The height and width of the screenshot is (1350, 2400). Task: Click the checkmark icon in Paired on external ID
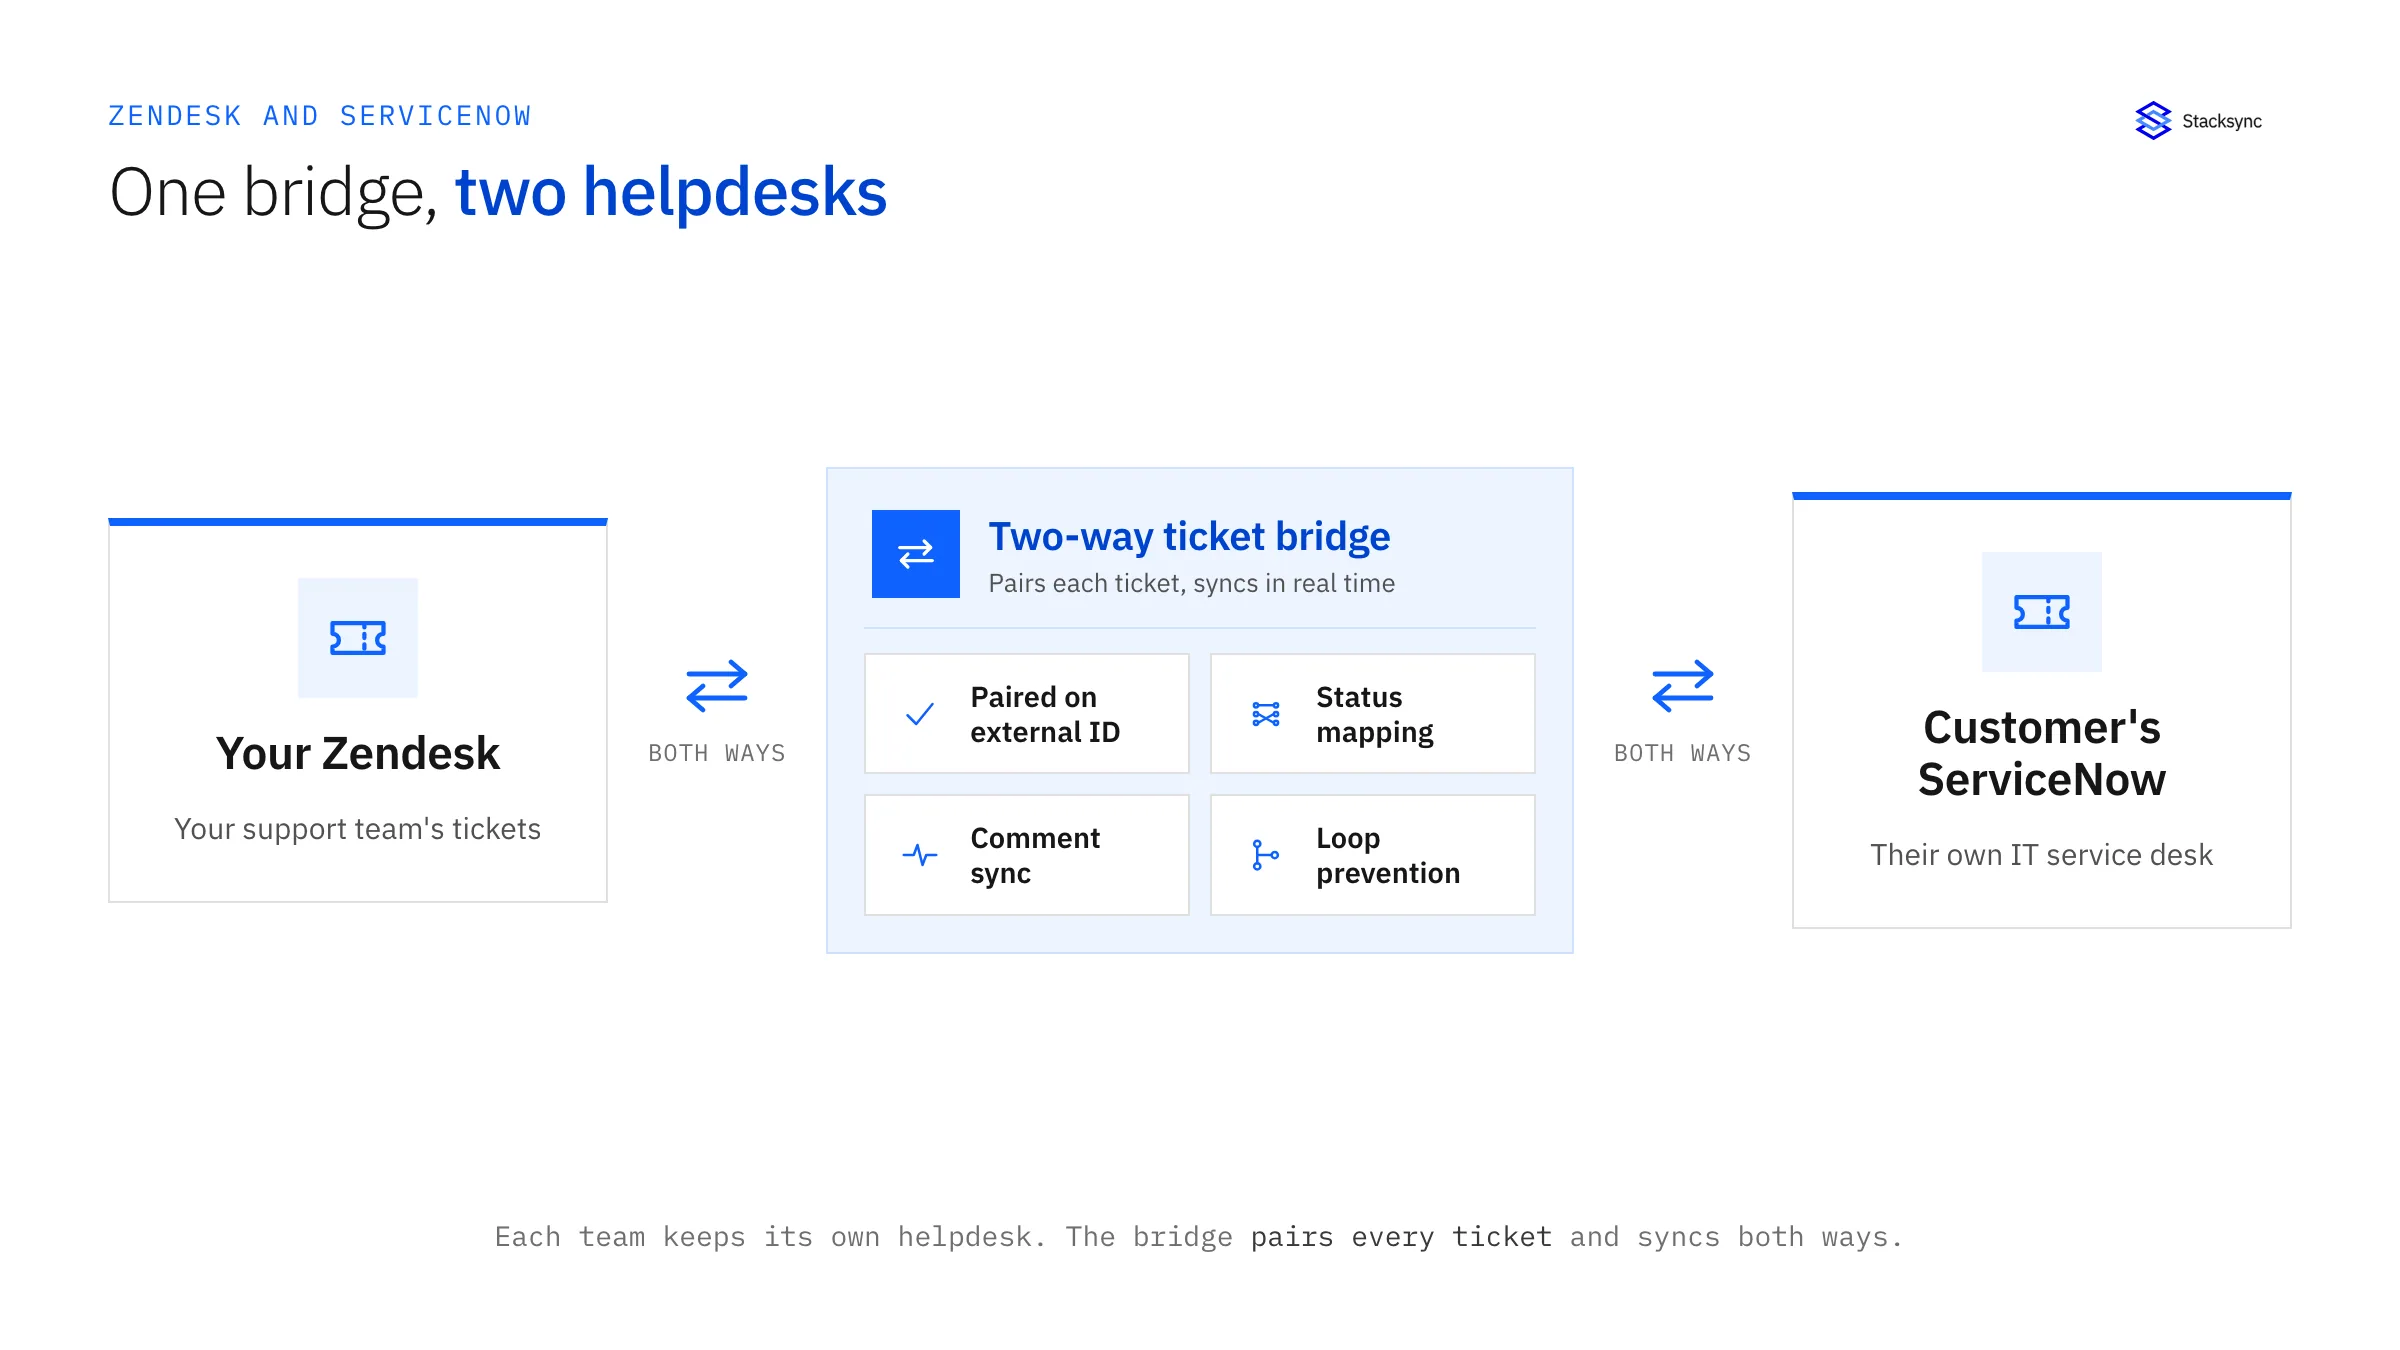920,714
